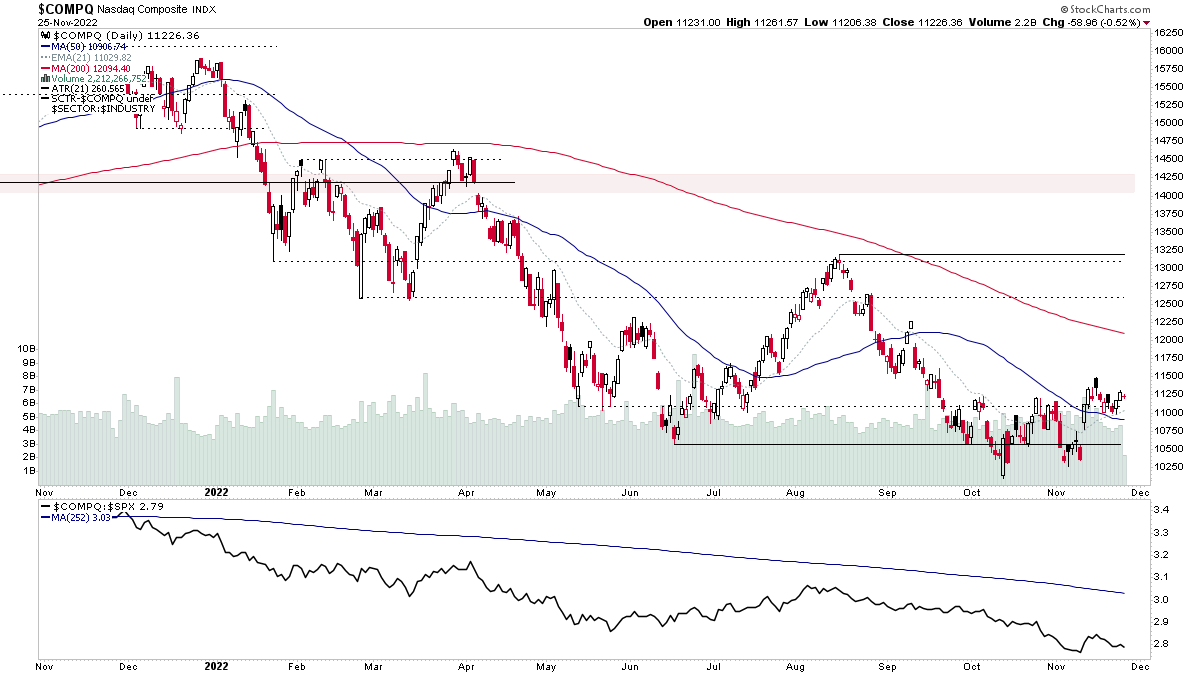Click the 15000 price axis label

point(1168,123)
